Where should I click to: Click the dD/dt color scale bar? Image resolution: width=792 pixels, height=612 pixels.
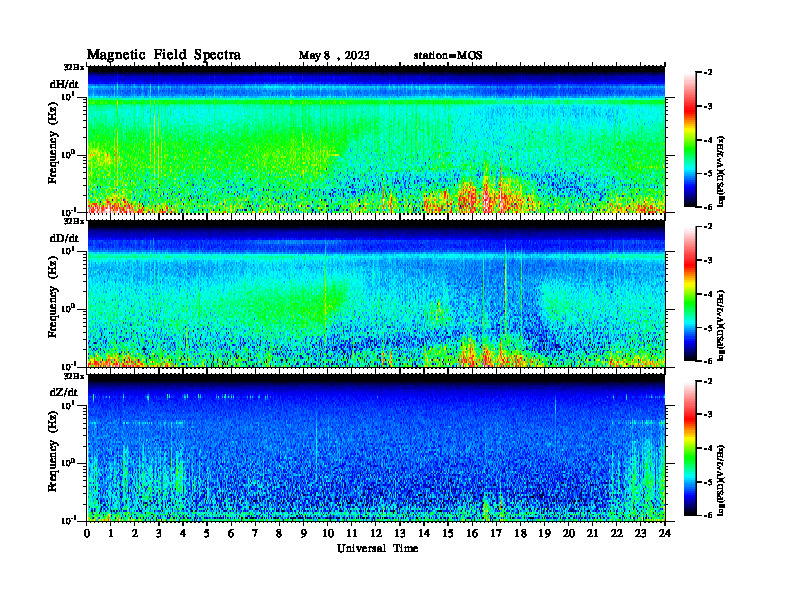click(689, 294)
